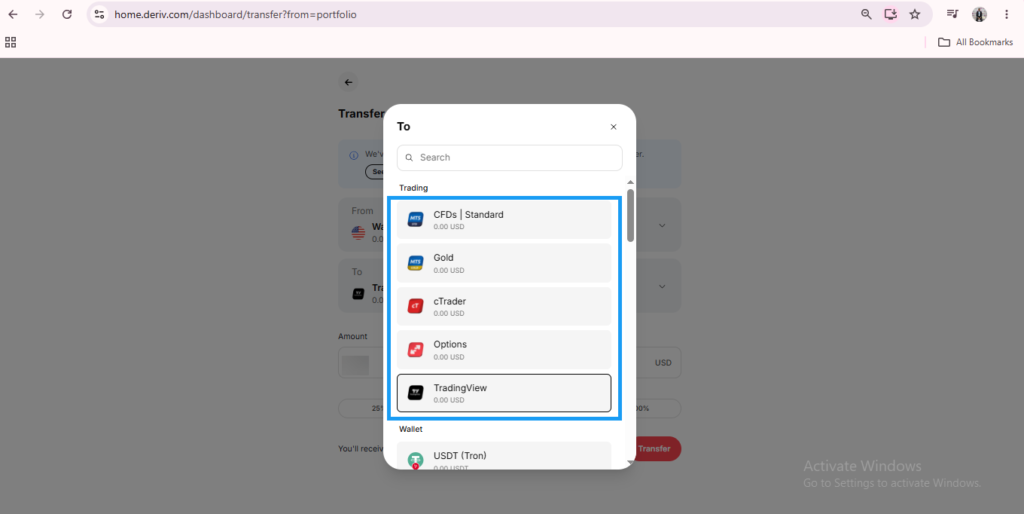Click the Gold MT5 icon

tap(415, 263)
